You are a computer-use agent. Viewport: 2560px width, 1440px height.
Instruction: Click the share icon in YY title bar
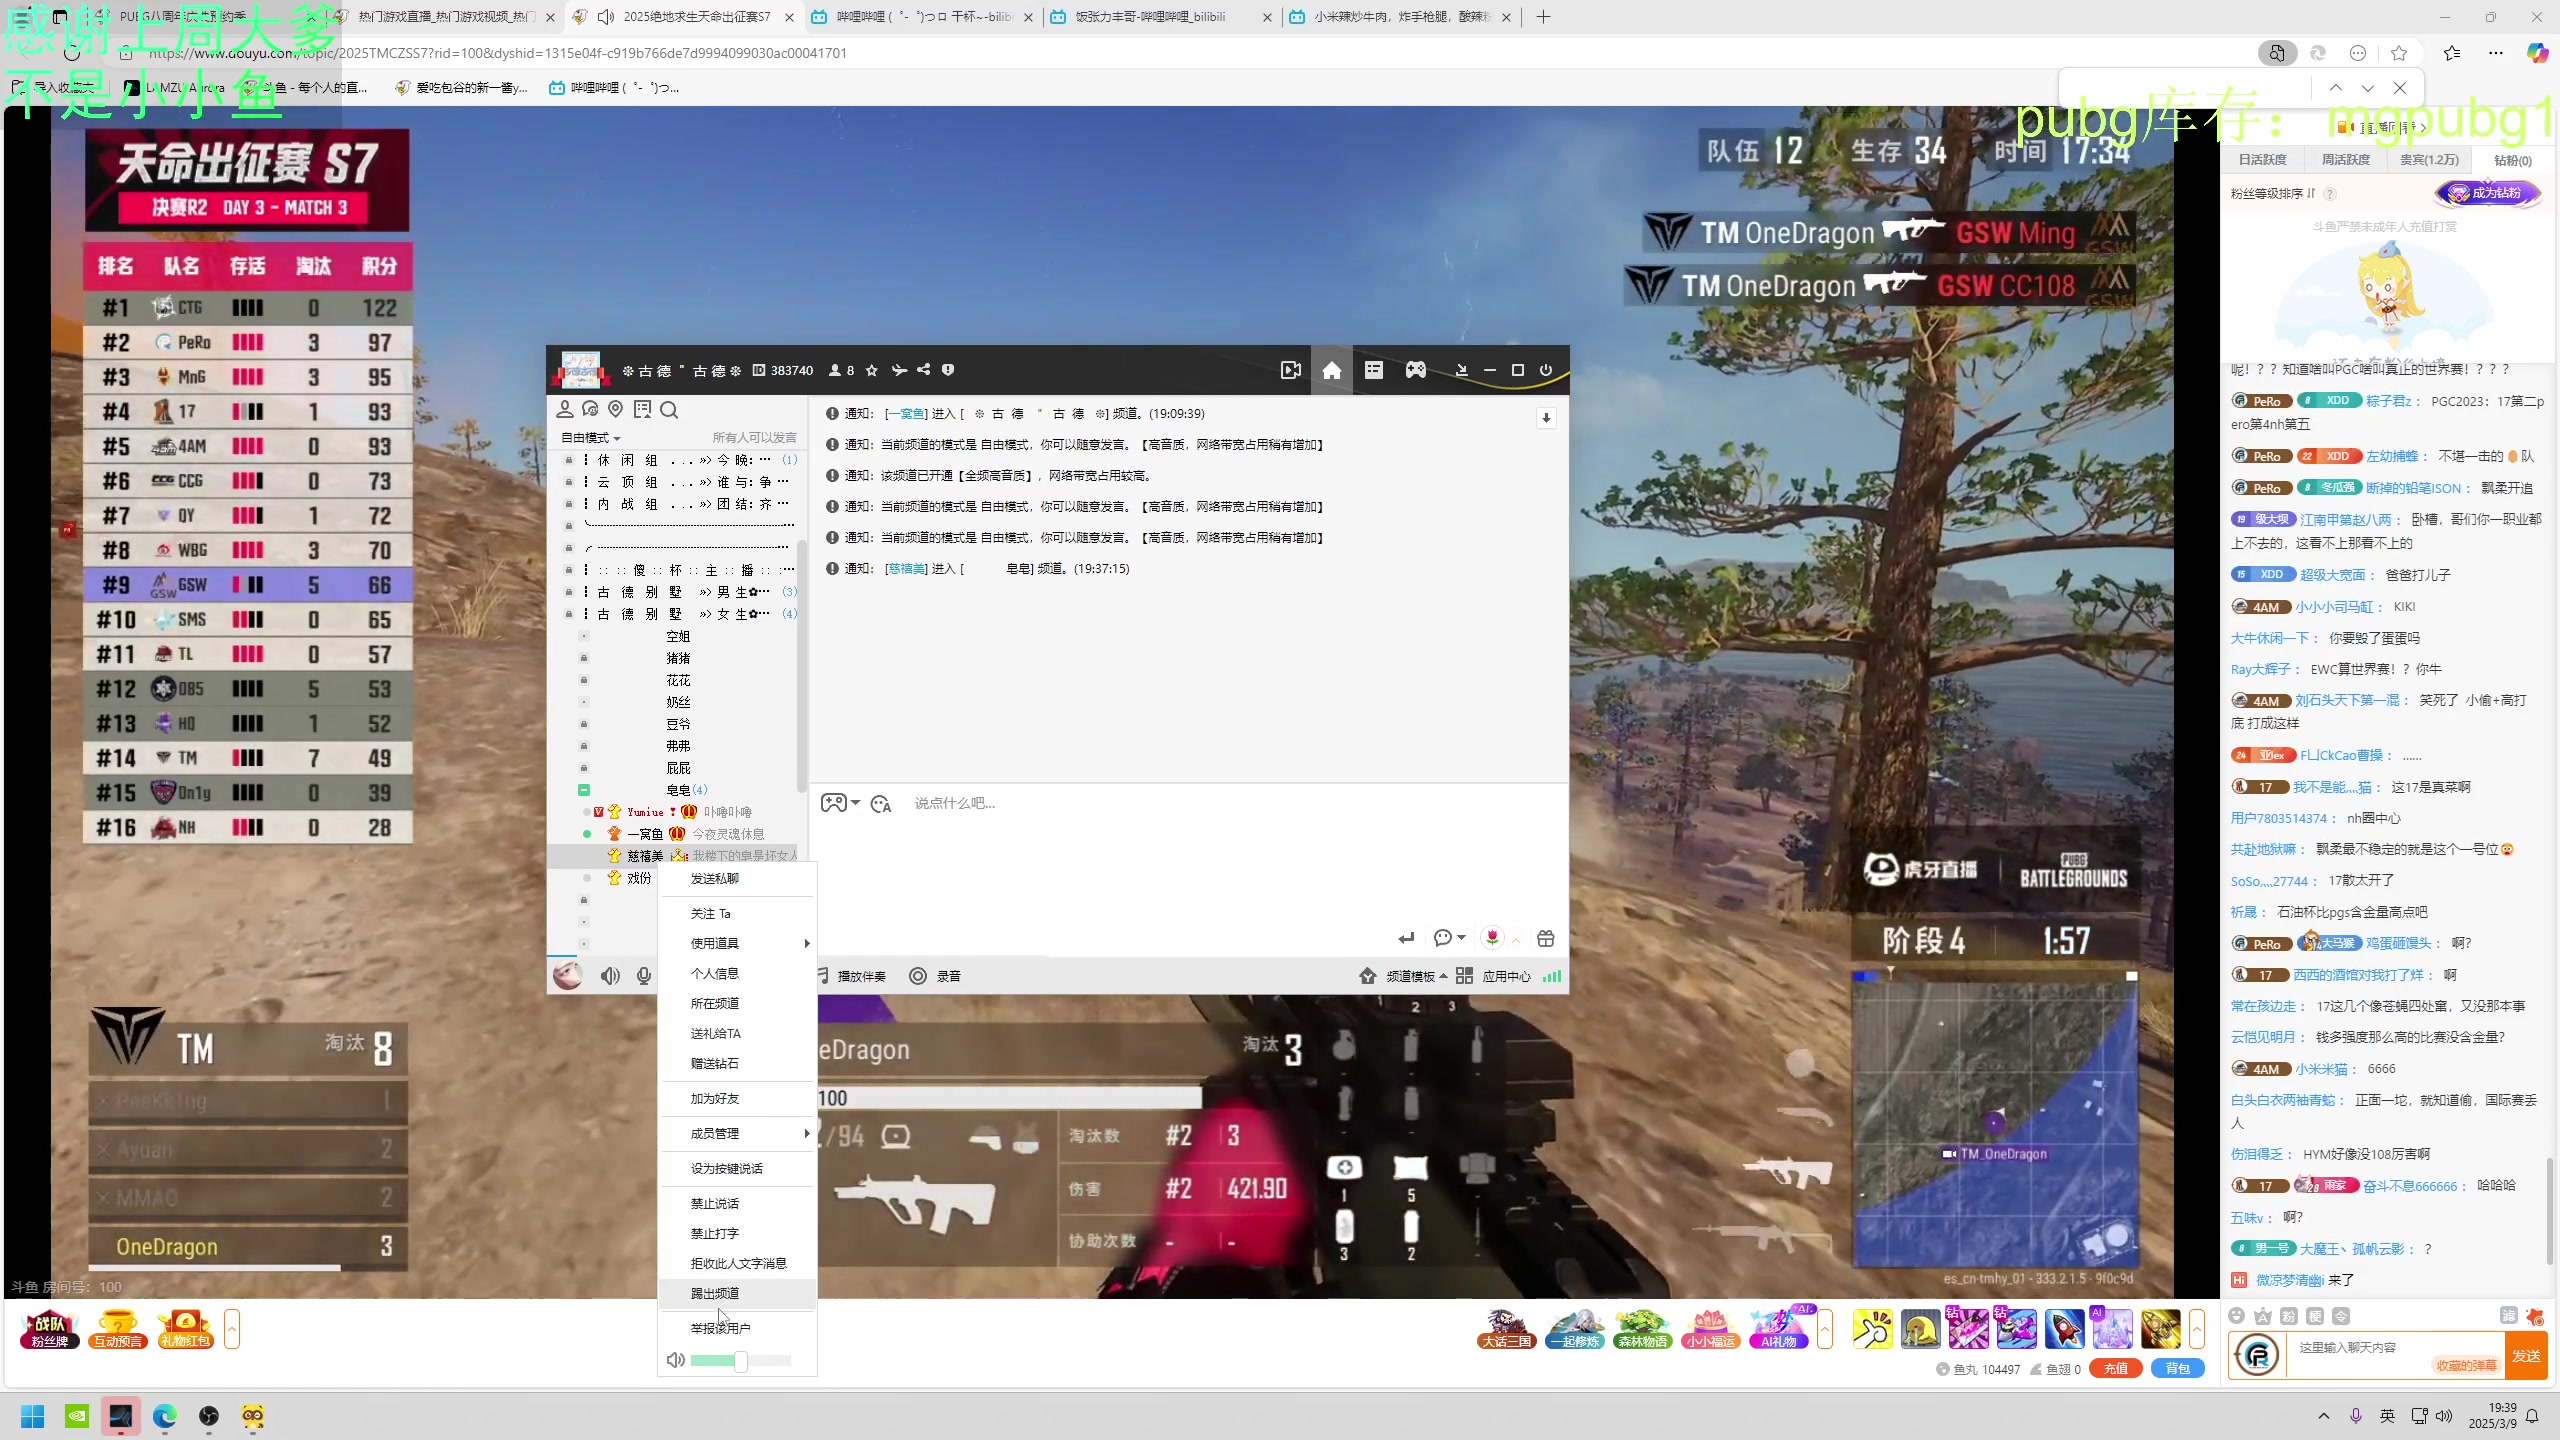pos(924,370)
